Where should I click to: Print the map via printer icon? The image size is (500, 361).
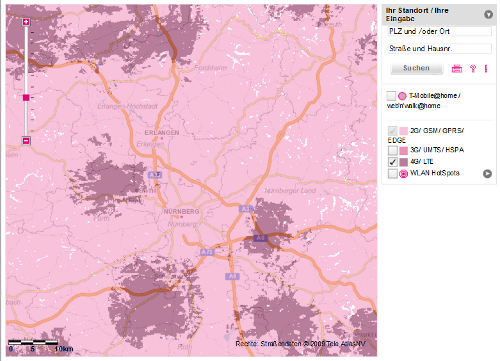point(457,69)
